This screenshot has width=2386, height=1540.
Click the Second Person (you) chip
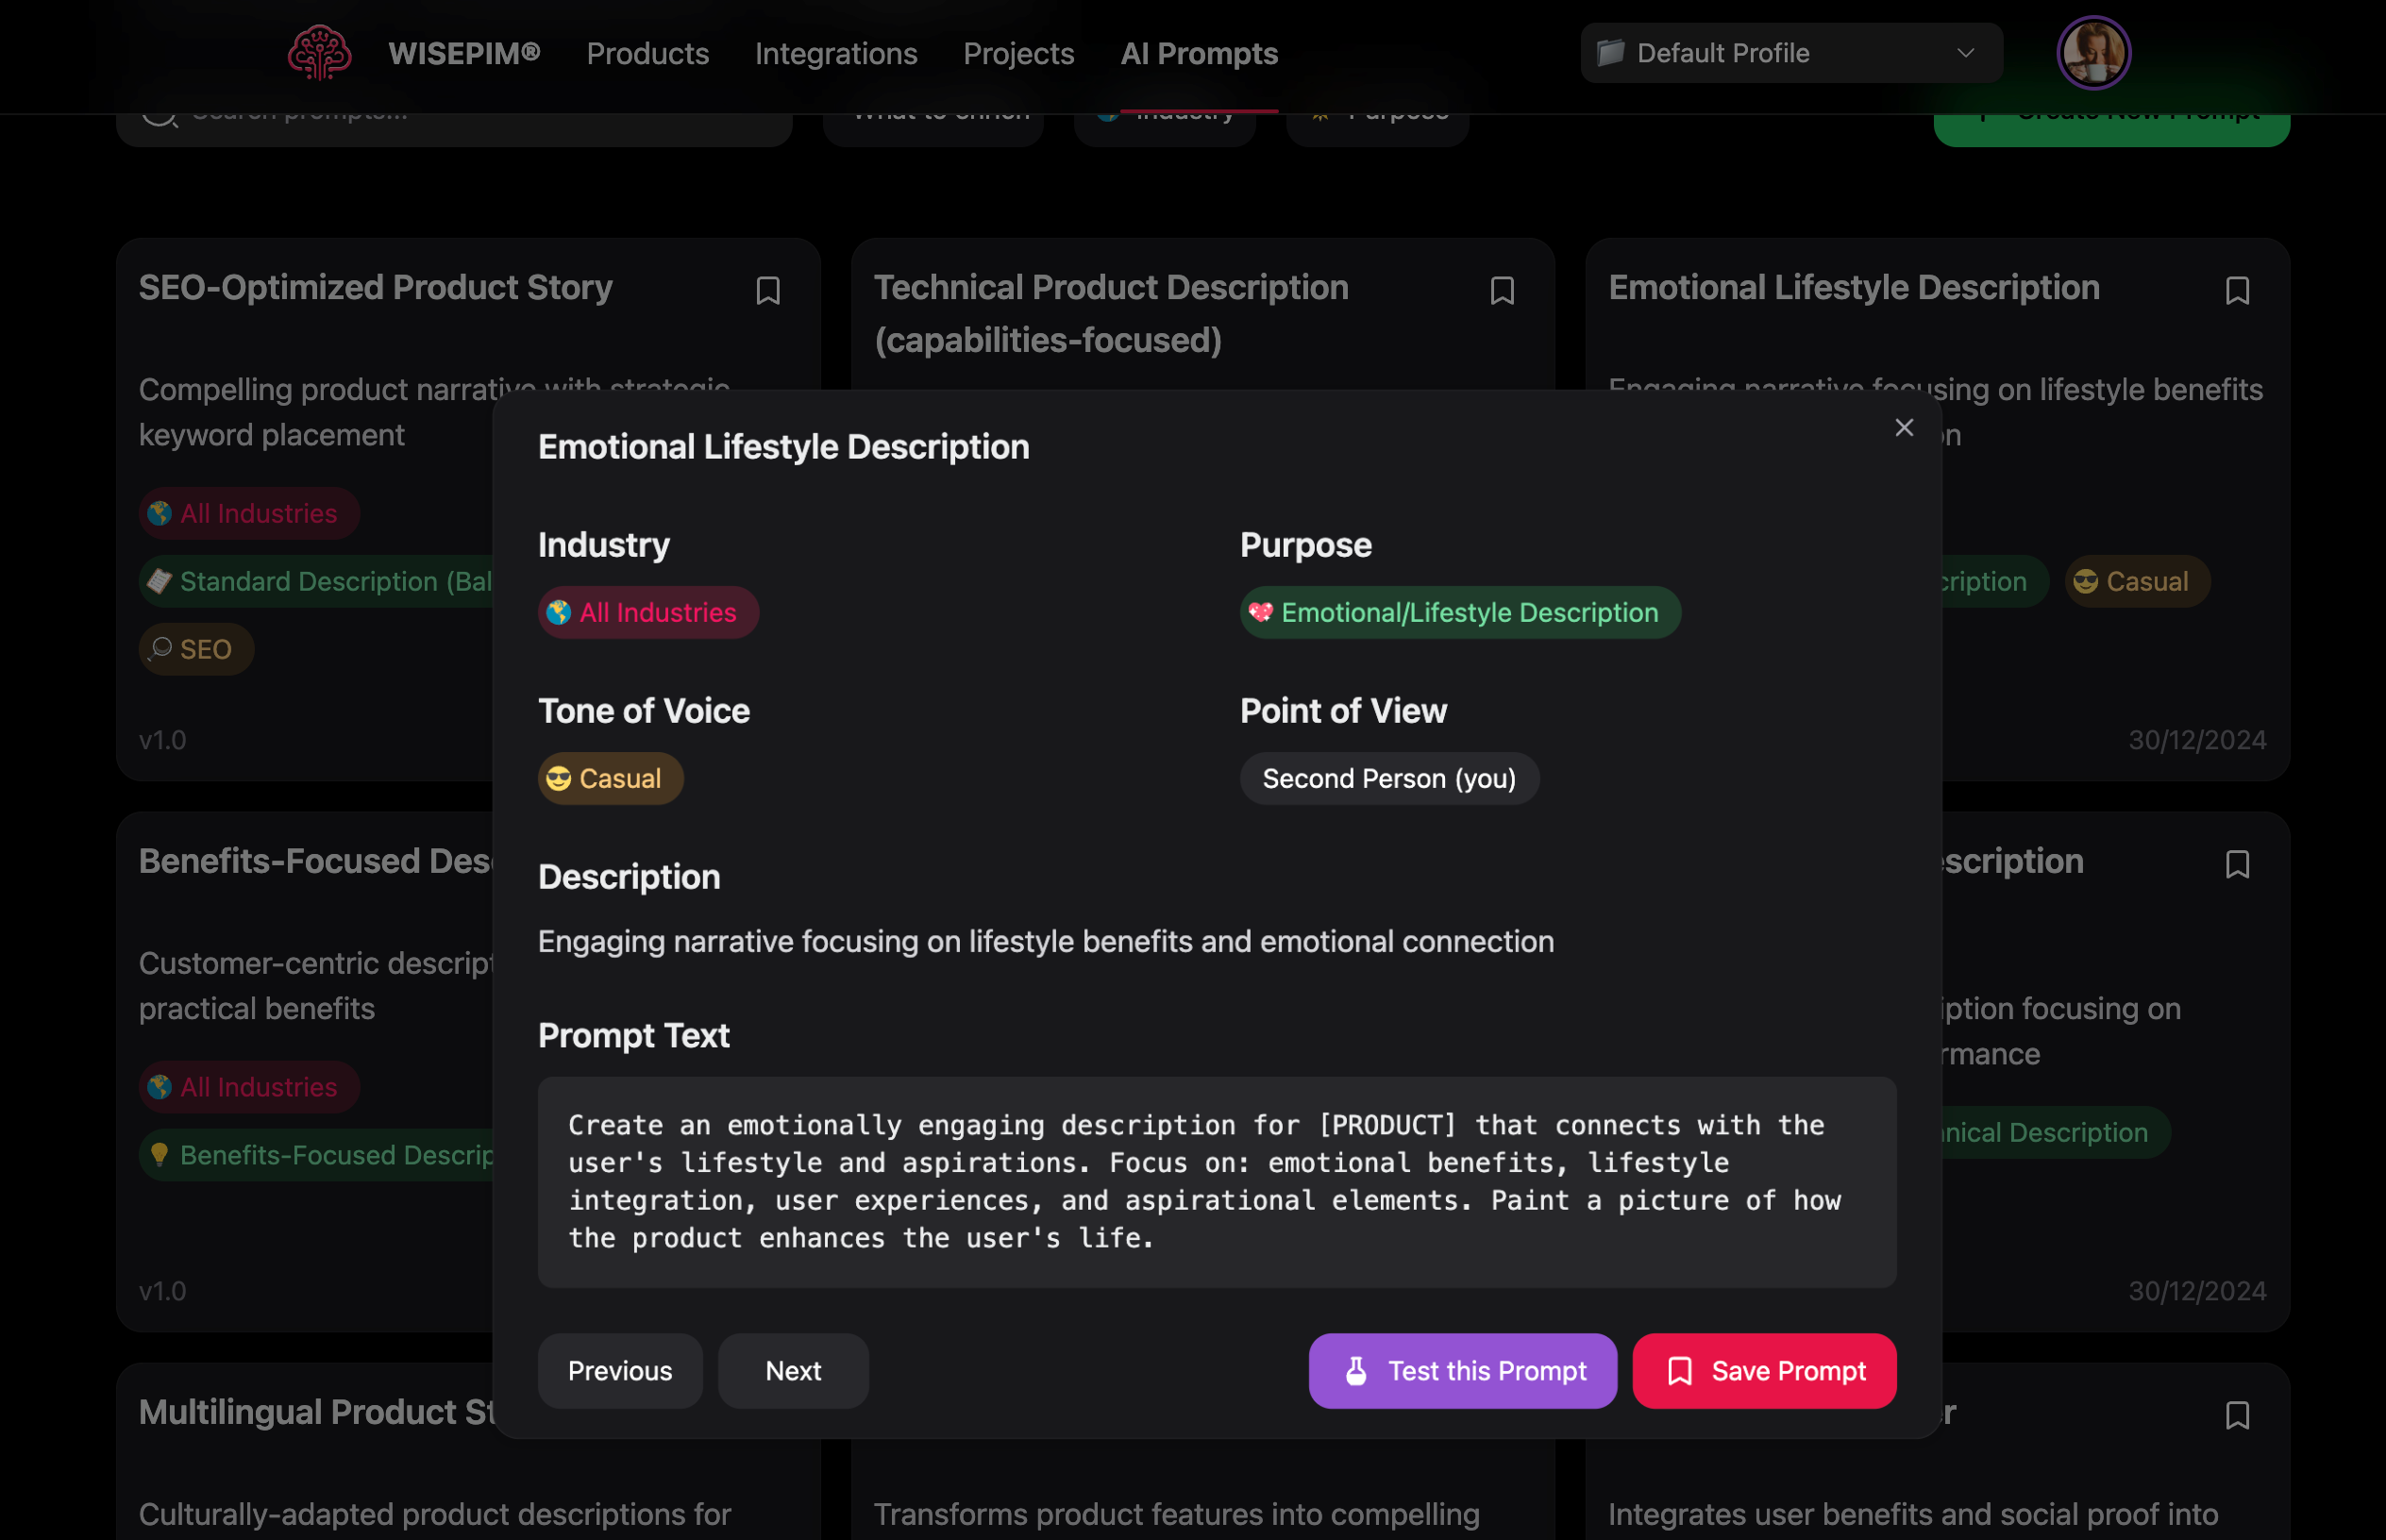click(x=1388, y=778)
